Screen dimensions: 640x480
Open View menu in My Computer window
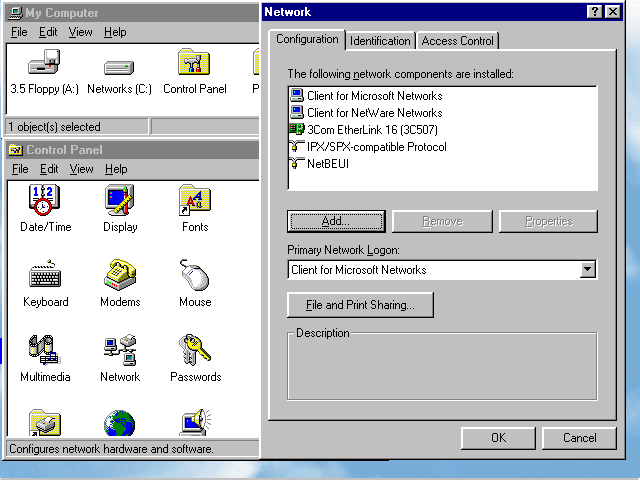click(x=80, y=32)
